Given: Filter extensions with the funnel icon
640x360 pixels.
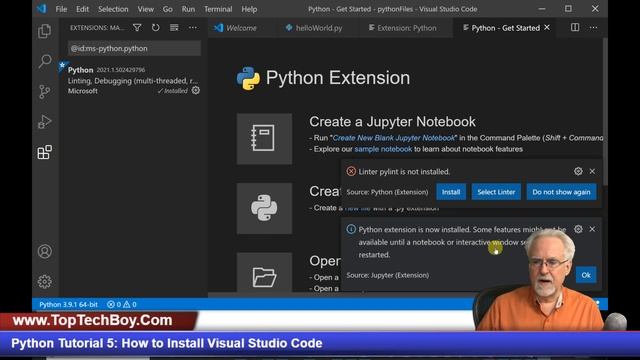Looking at the screenshot, I should [x=137, y=27].
